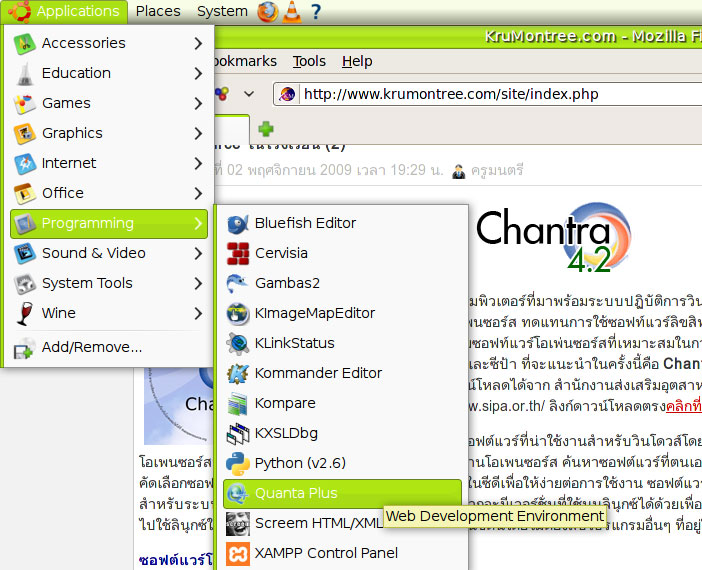Expand the Graphics submenu arrow
Screen dimensions: 702x570
point(198,133)
